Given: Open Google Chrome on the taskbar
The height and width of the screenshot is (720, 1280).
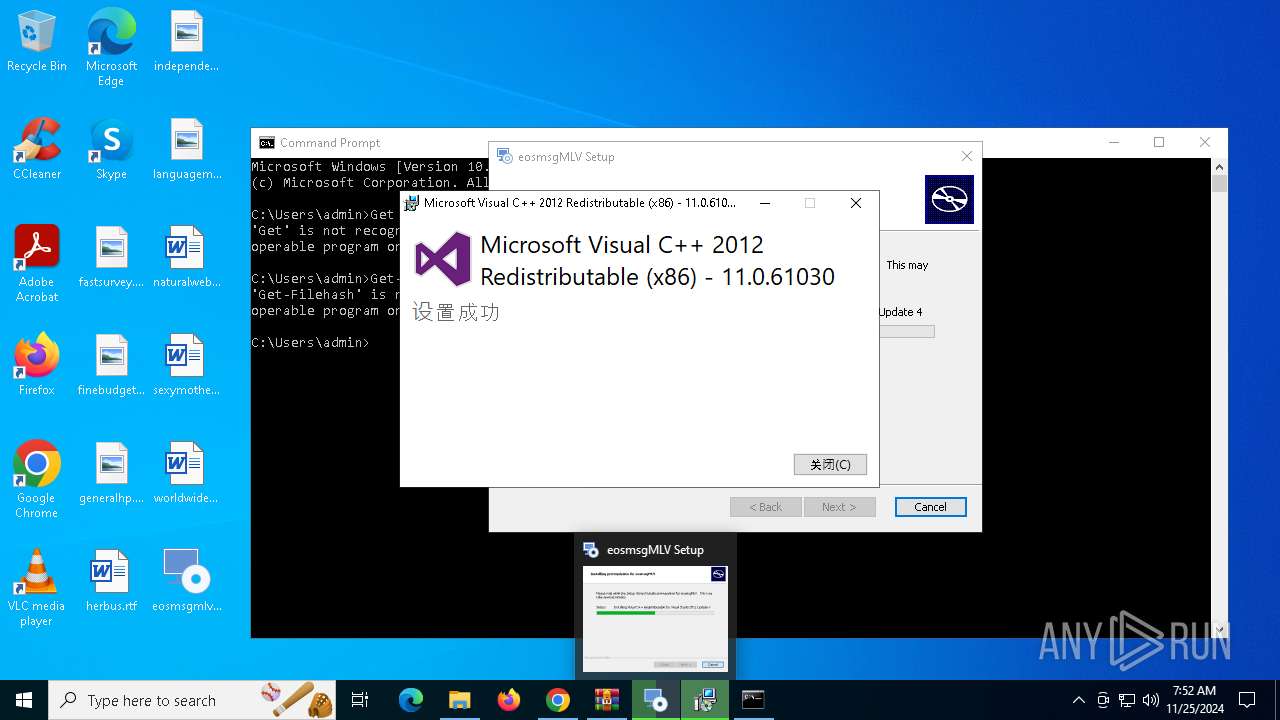Looking at the screenshot, I should tap(558, 700).
